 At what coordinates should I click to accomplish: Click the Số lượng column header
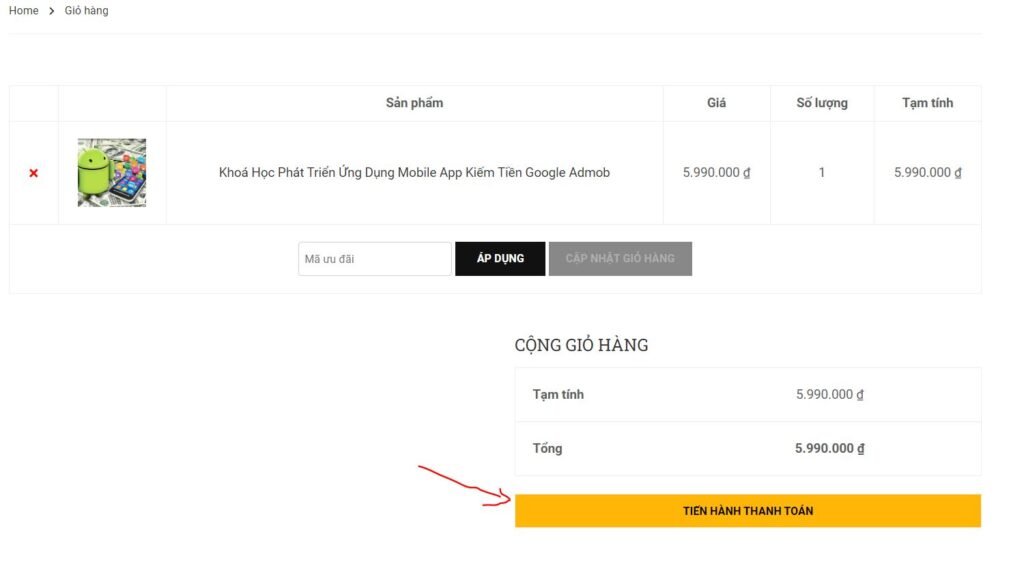pyautogui.click(x=822, y=103)
